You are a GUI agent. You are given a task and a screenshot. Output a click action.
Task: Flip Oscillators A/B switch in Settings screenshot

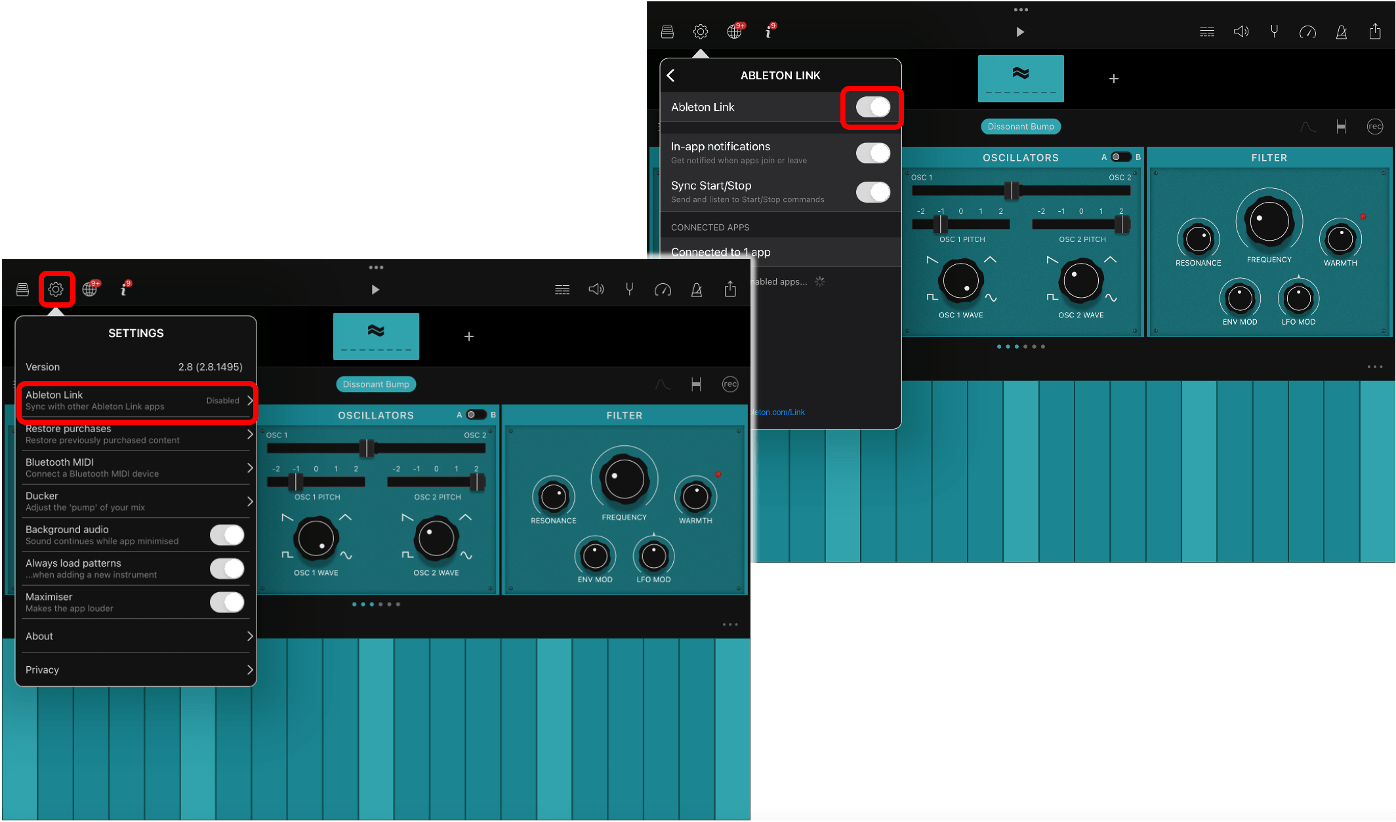click(x=476, y=415)
